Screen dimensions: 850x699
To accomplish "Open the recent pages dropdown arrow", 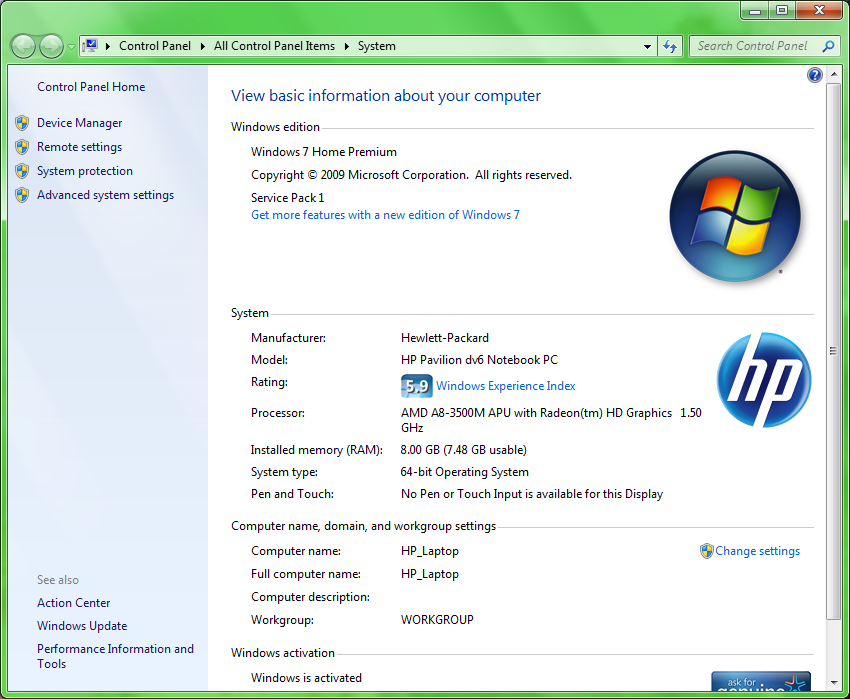I will click(x=72, y=47).
